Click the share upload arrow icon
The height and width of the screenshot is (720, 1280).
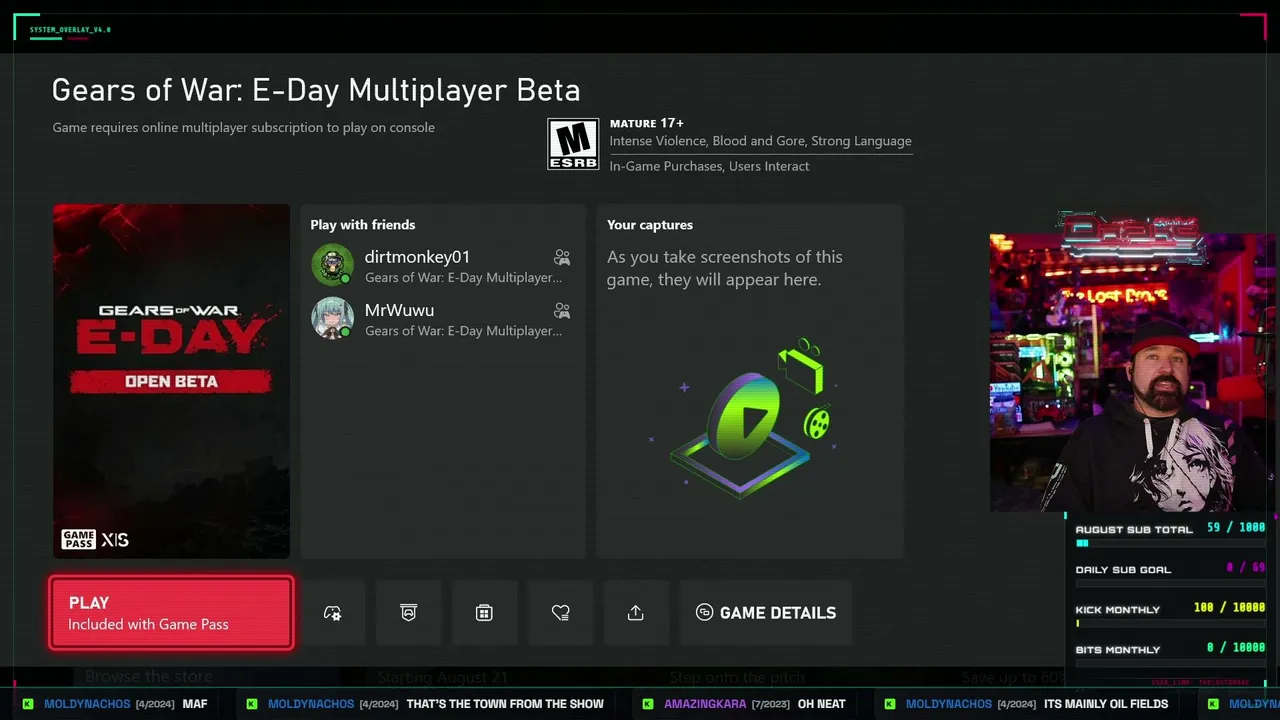tap(636, 613)
